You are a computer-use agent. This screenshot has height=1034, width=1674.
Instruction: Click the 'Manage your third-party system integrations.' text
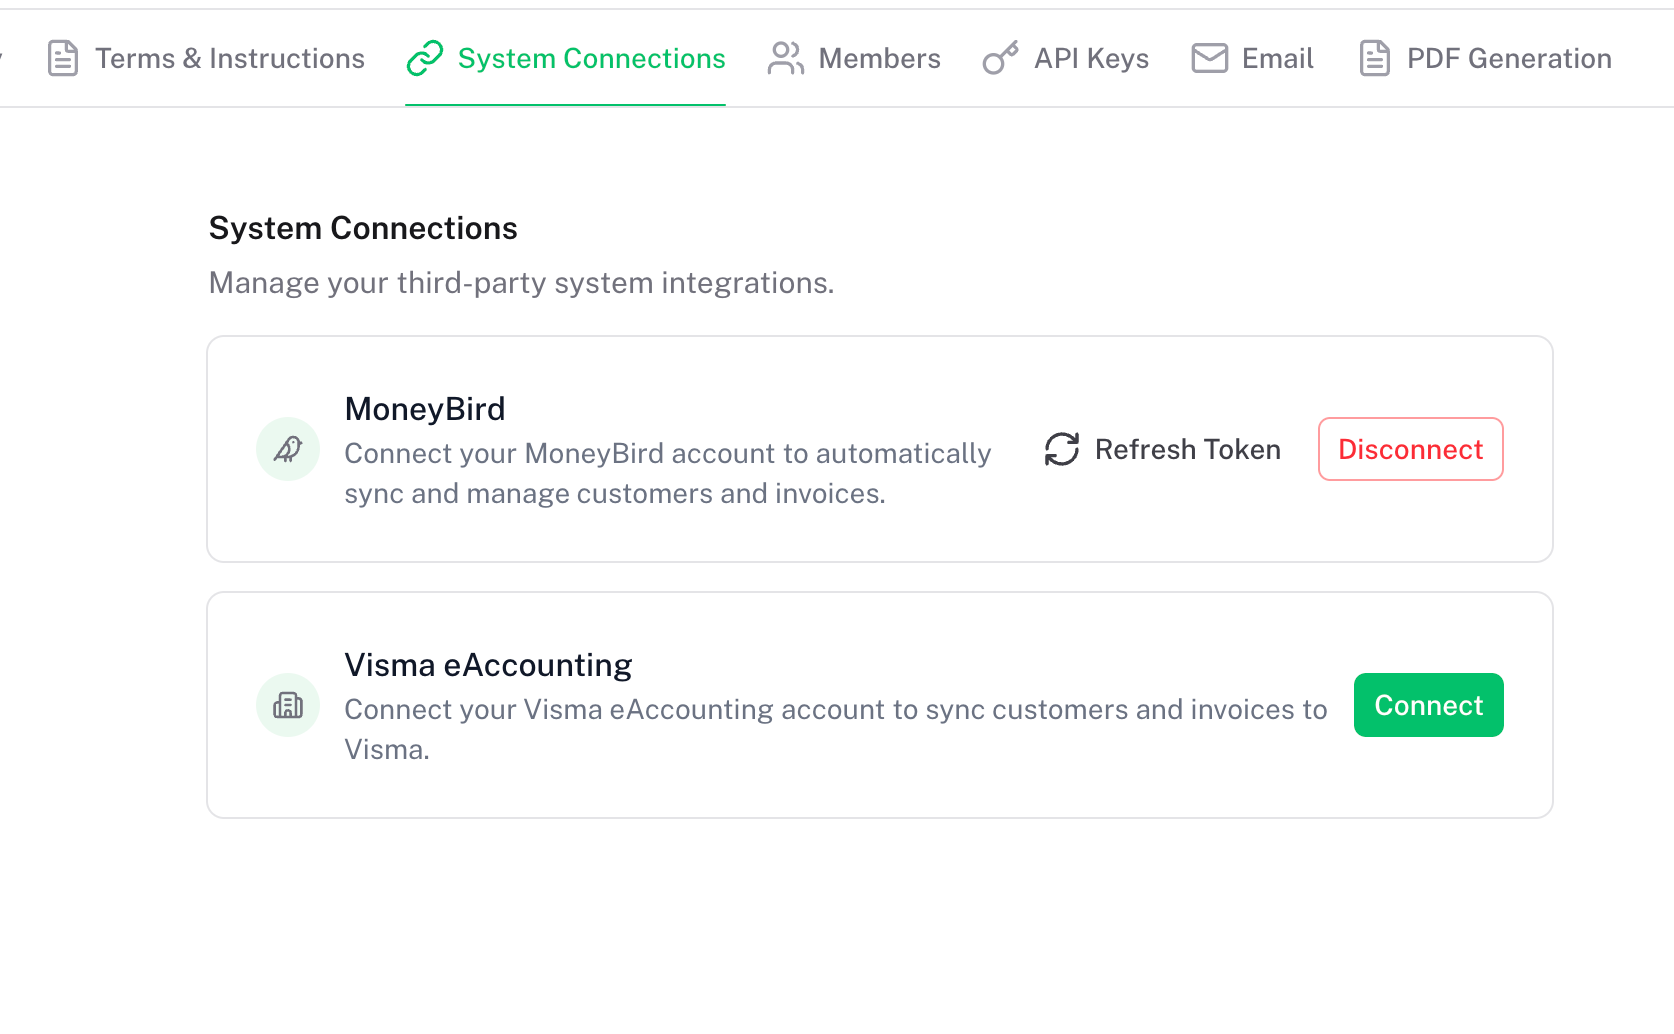pyautogui.click(x=521, y=283)
